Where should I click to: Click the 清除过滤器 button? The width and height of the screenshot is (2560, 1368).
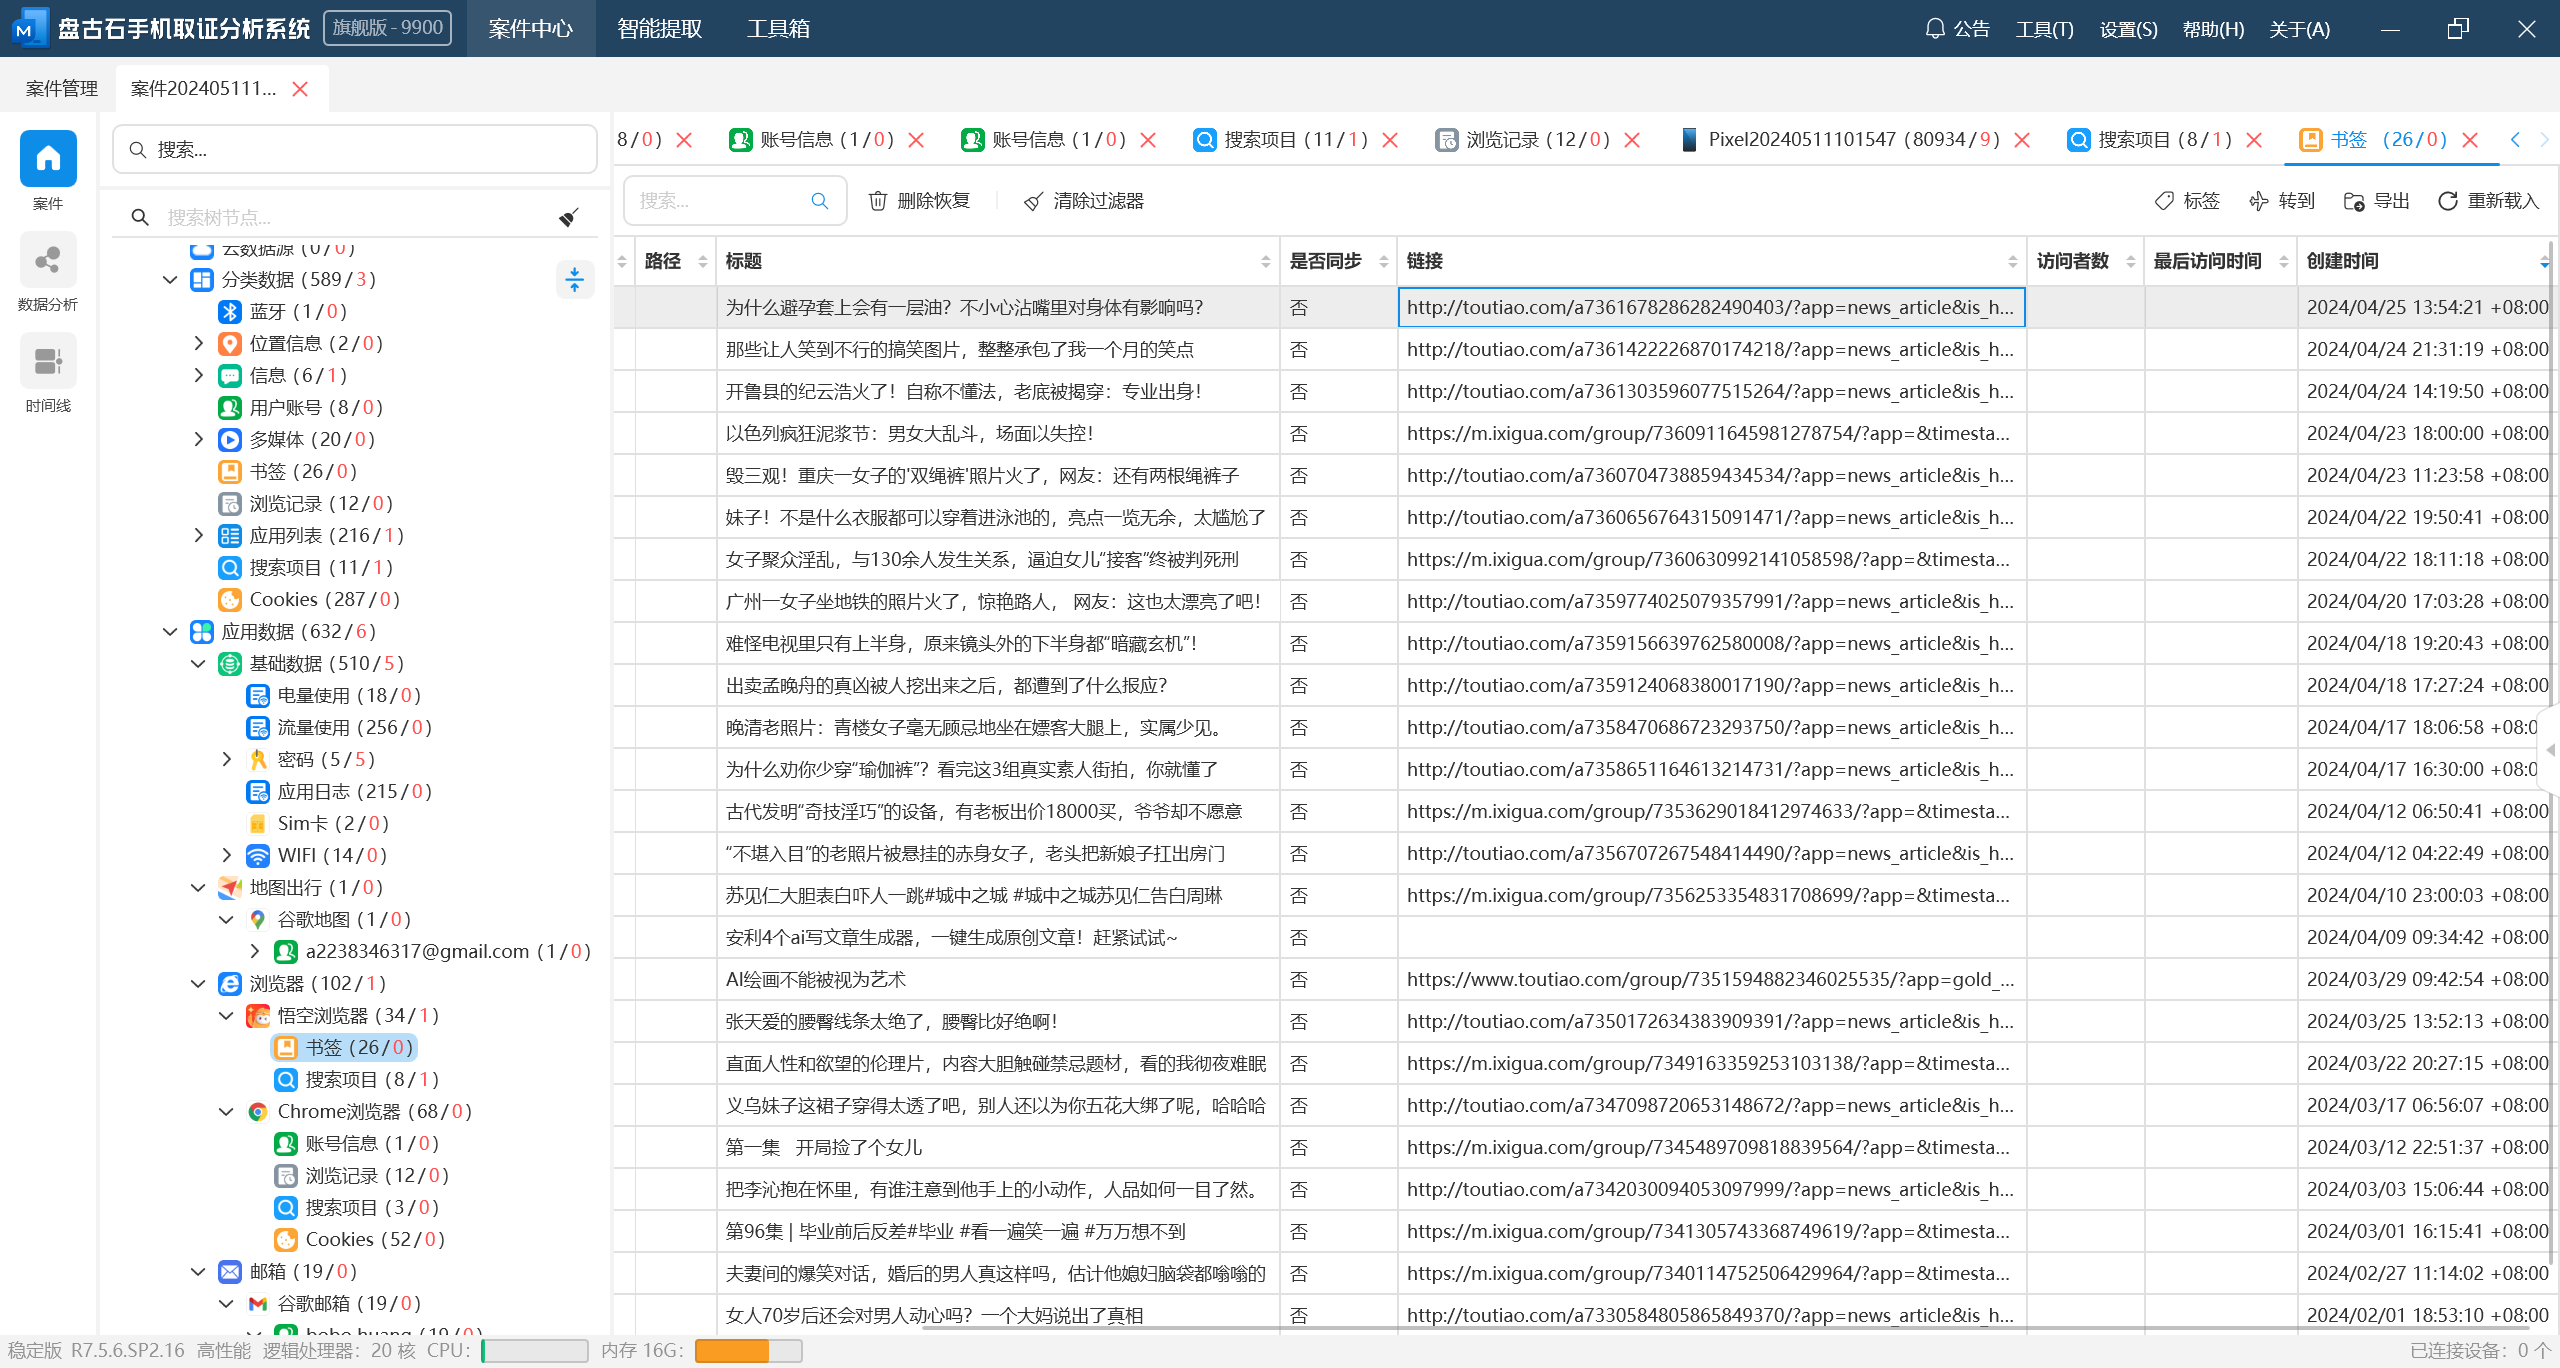pos(1084,201)
